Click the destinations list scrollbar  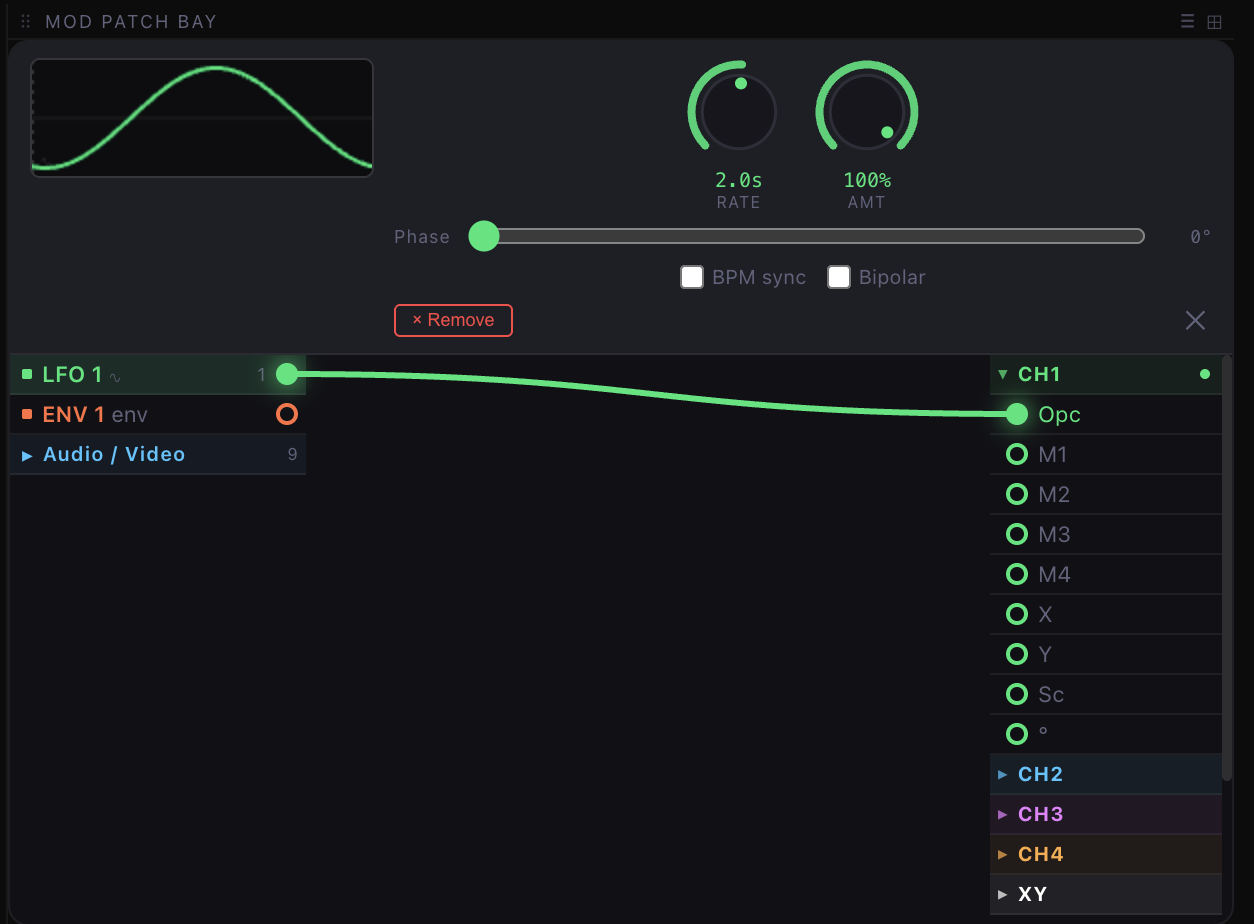tap(1227, 568)
